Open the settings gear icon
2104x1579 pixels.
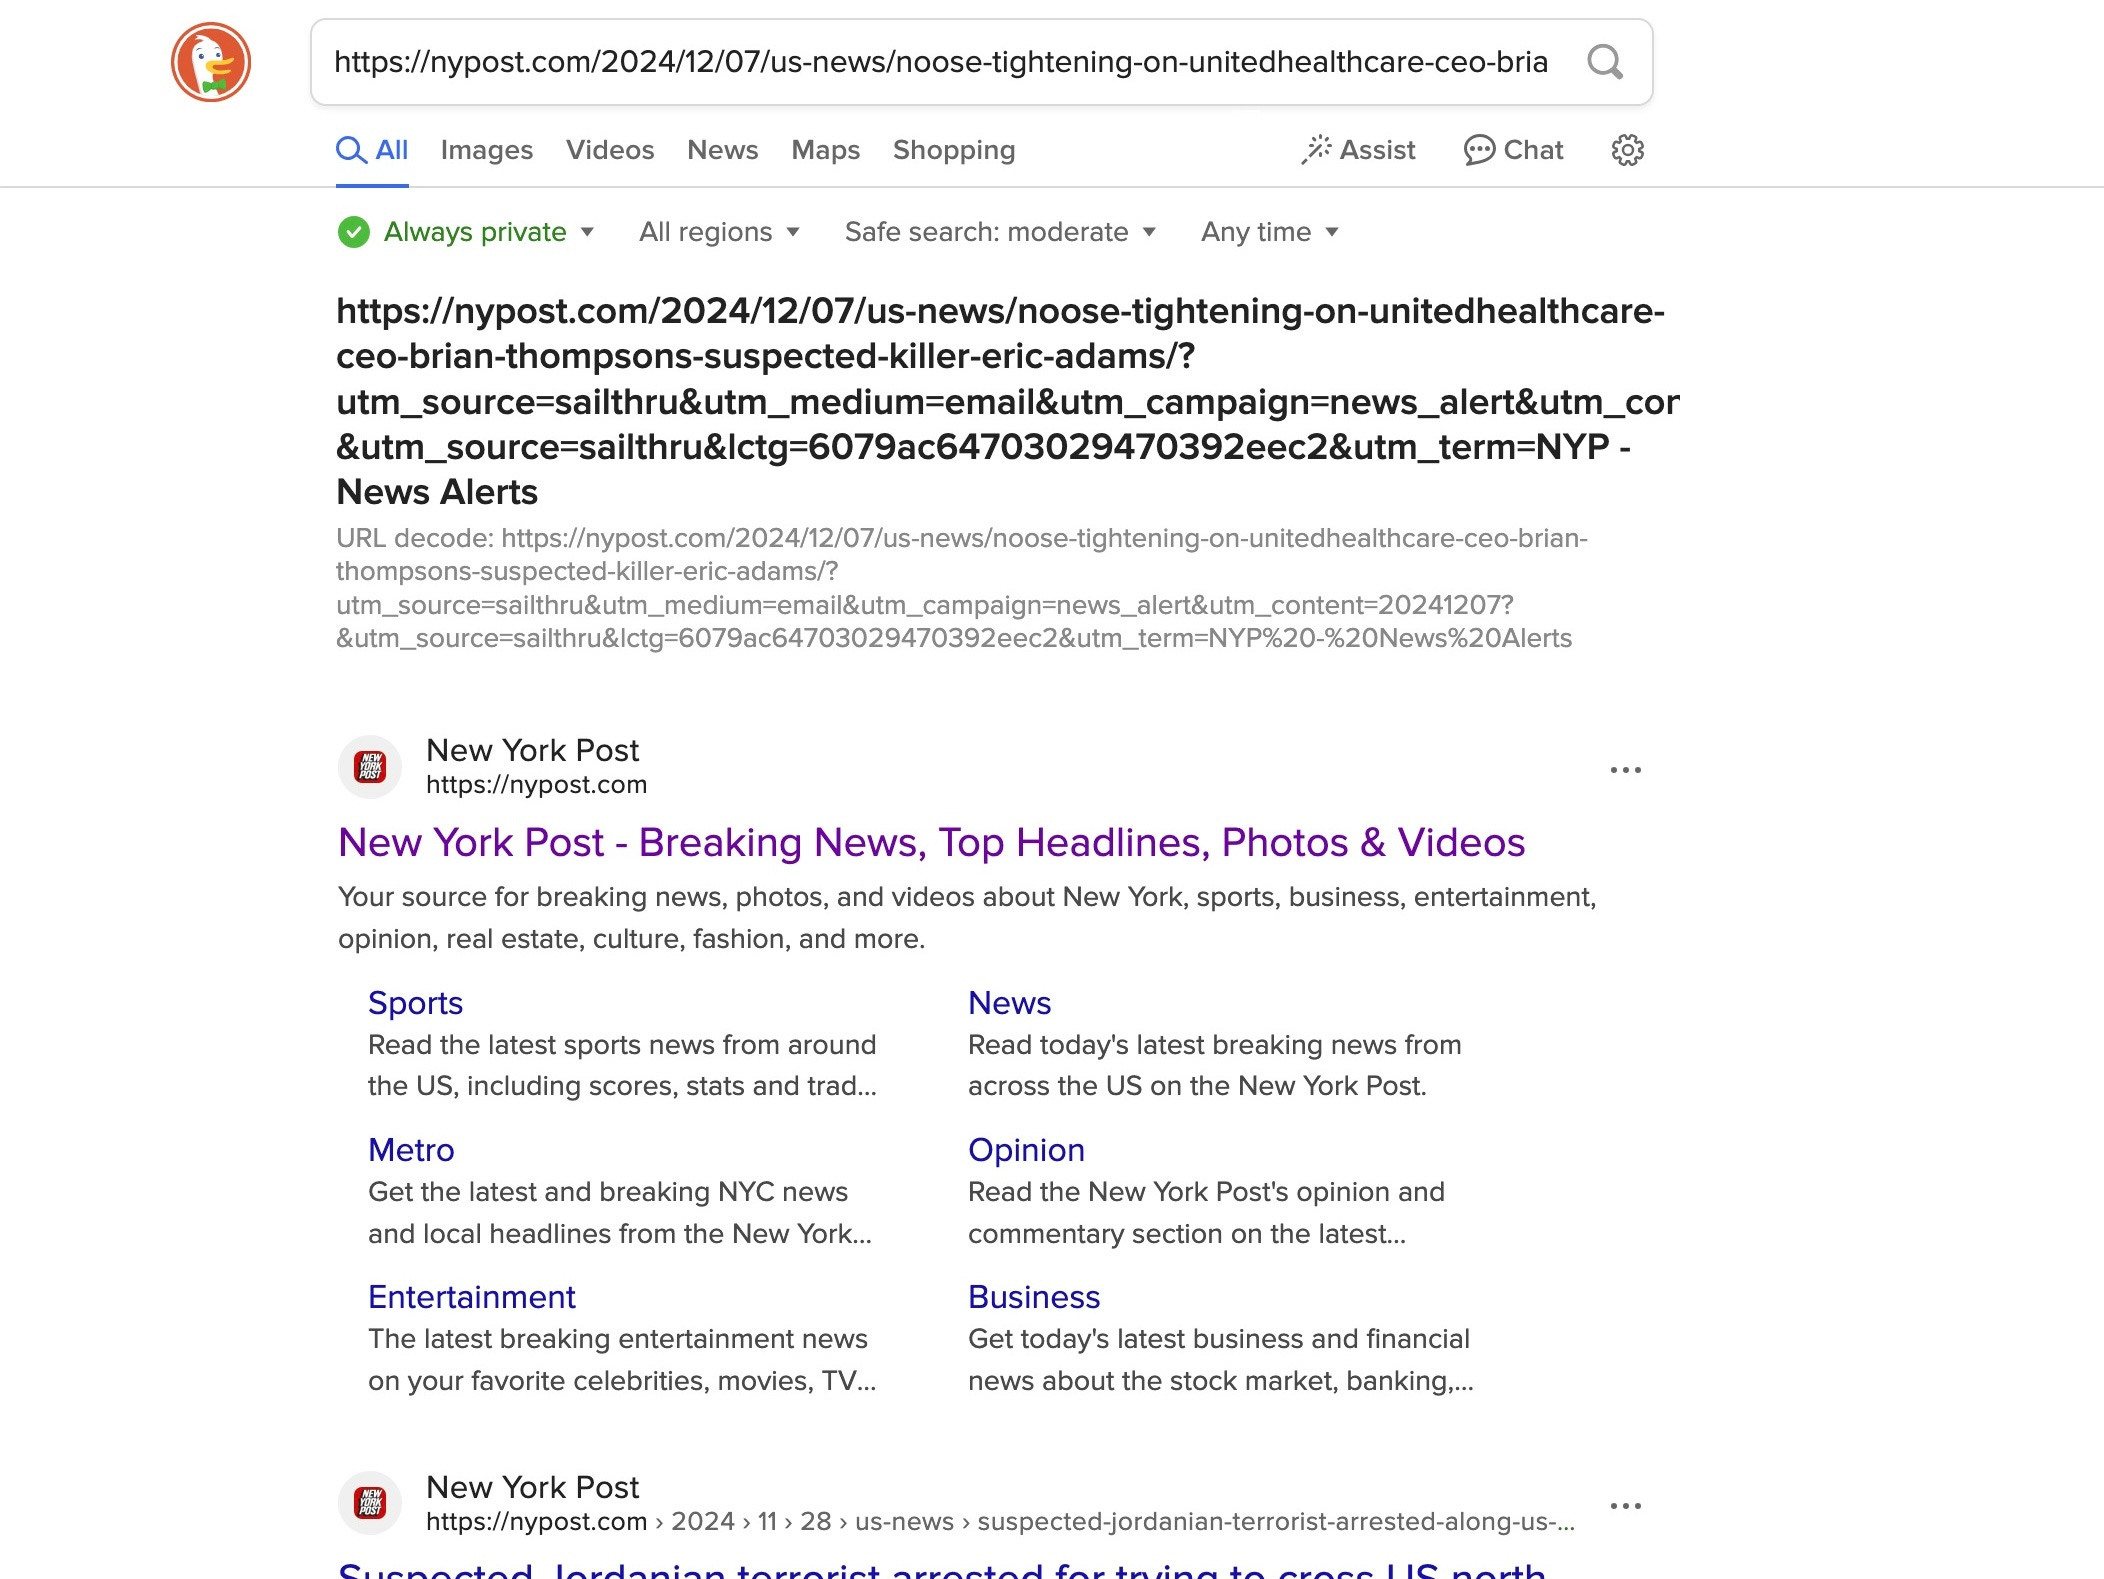click(x=1627, y=150)
